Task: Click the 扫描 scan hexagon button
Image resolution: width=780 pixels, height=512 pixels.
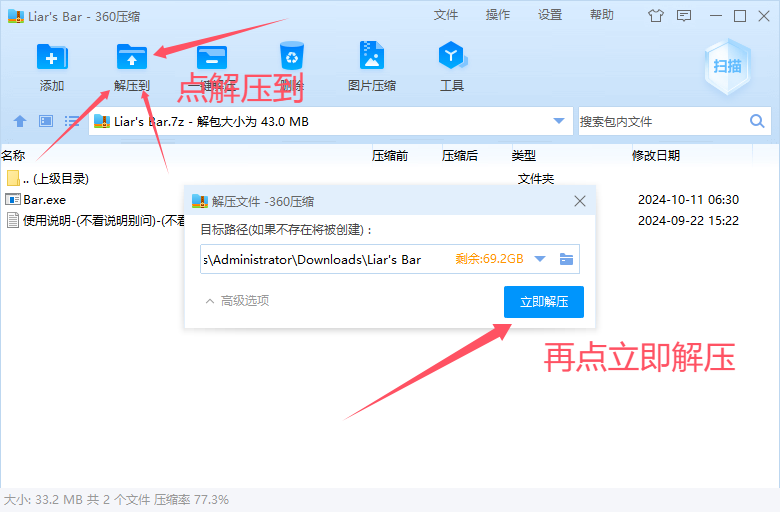Action: click(727, 66)
